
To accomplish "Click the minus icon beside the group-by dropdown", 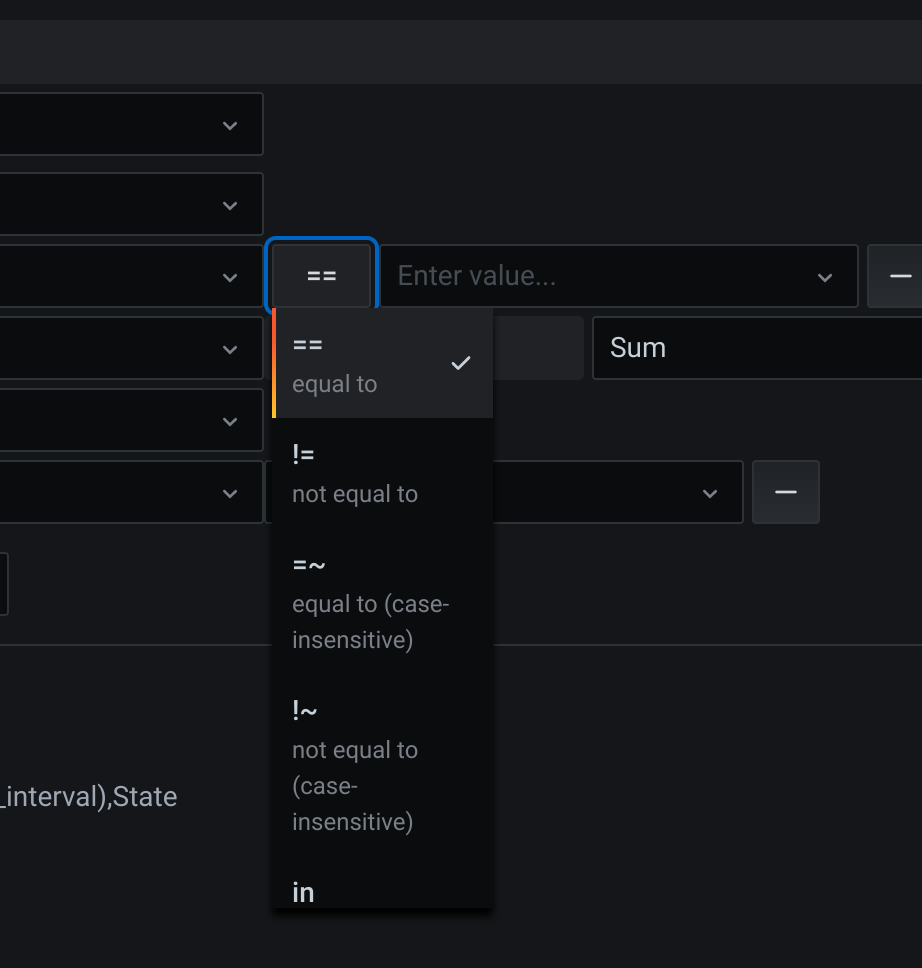I will (x=785, y=492).
